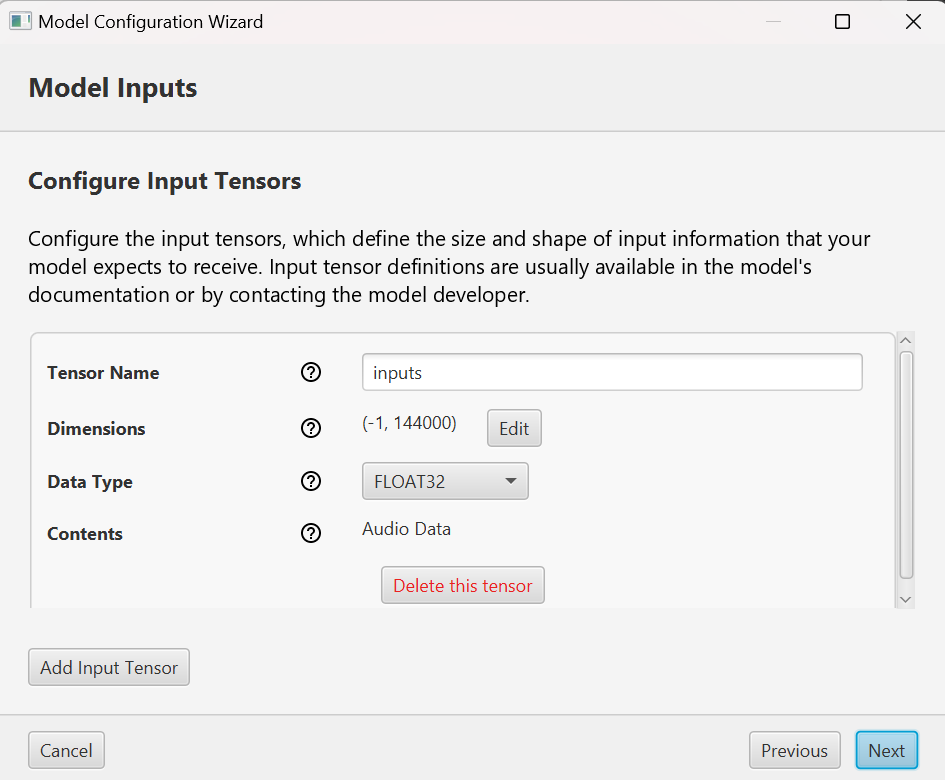The height and width of the screenshot is (780, 945).
Task: Click the Audio Data contents text
Action: click(406, 529)
